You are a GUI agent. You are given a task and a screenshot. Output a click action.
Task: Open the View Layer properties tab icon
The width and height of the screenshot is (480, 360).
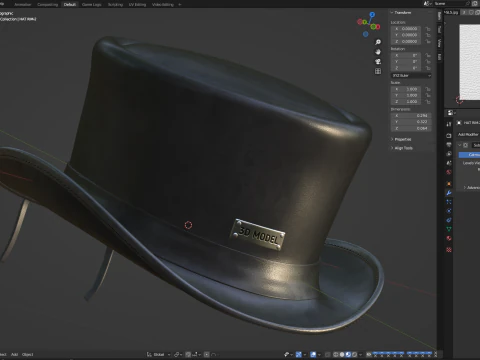449,154
